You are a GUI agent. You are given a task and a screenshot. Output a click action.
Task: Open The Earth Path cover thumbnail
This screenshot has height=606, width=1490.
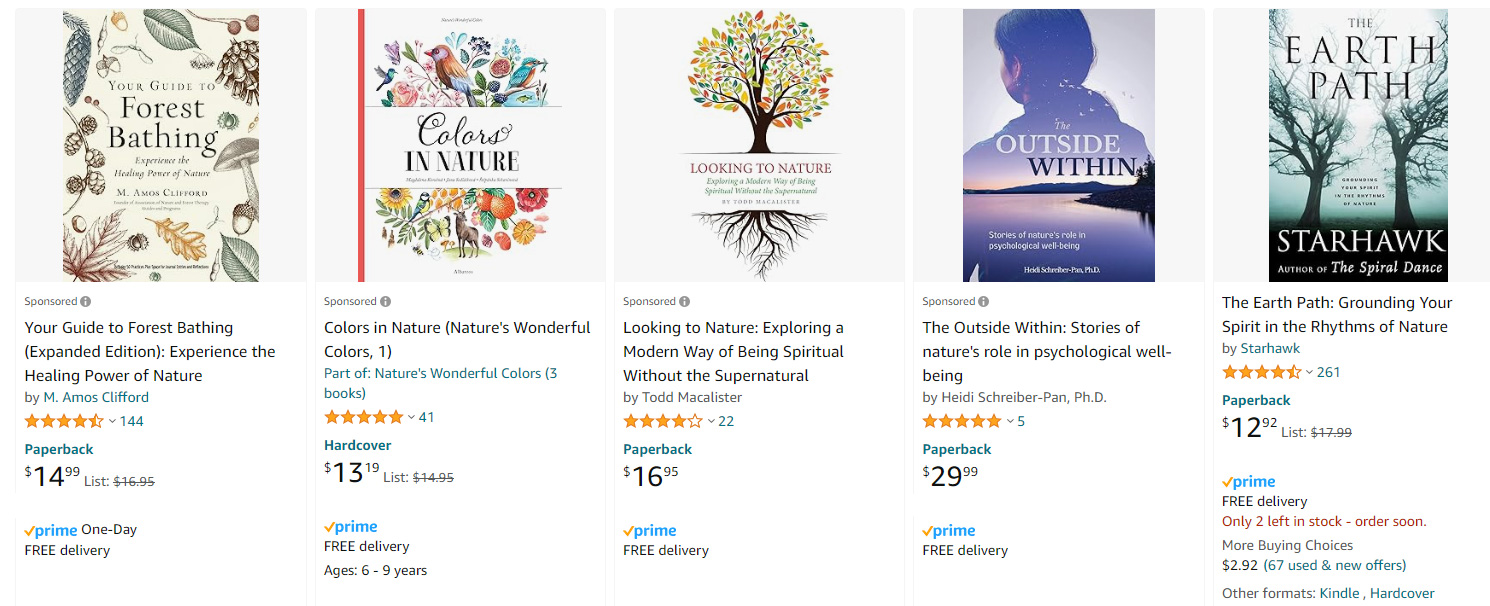coord(1358,145)
